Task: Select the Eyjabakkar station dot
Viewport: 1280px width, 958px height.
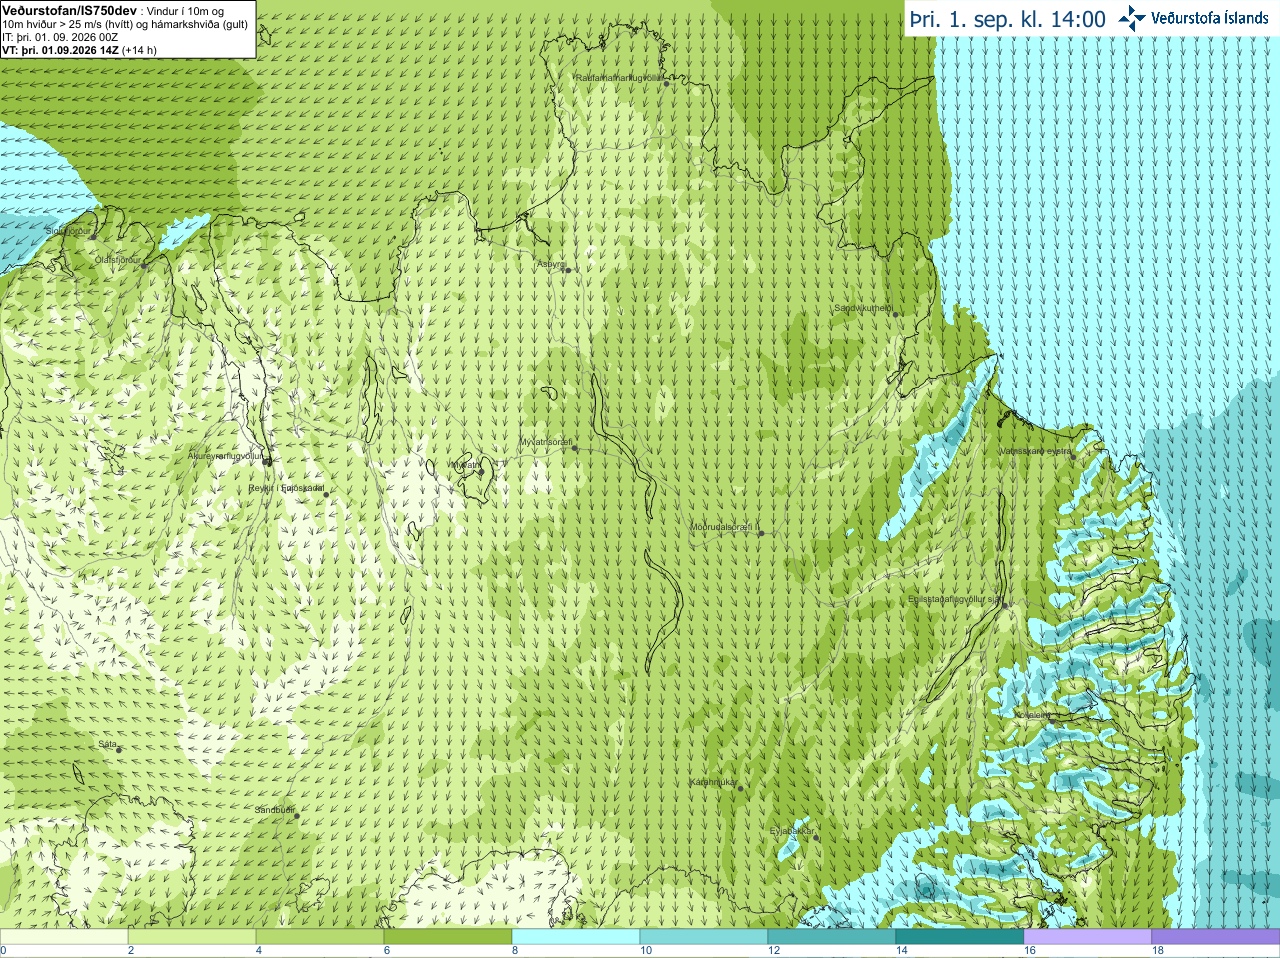Action: coord(816,837)
